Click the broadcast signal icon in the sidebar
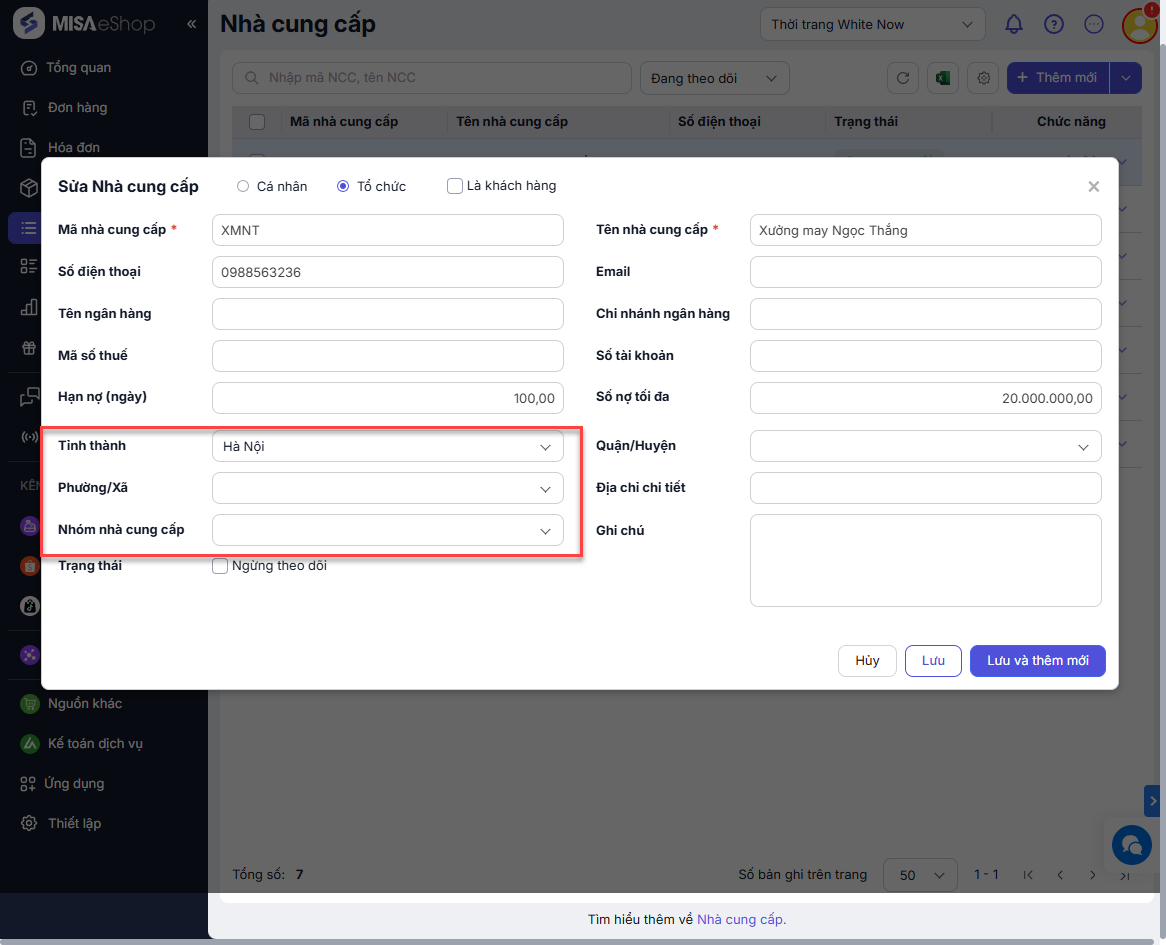The width and height of the screenshot is (1166, 945). pyautogui.click(x=29, y=436)
